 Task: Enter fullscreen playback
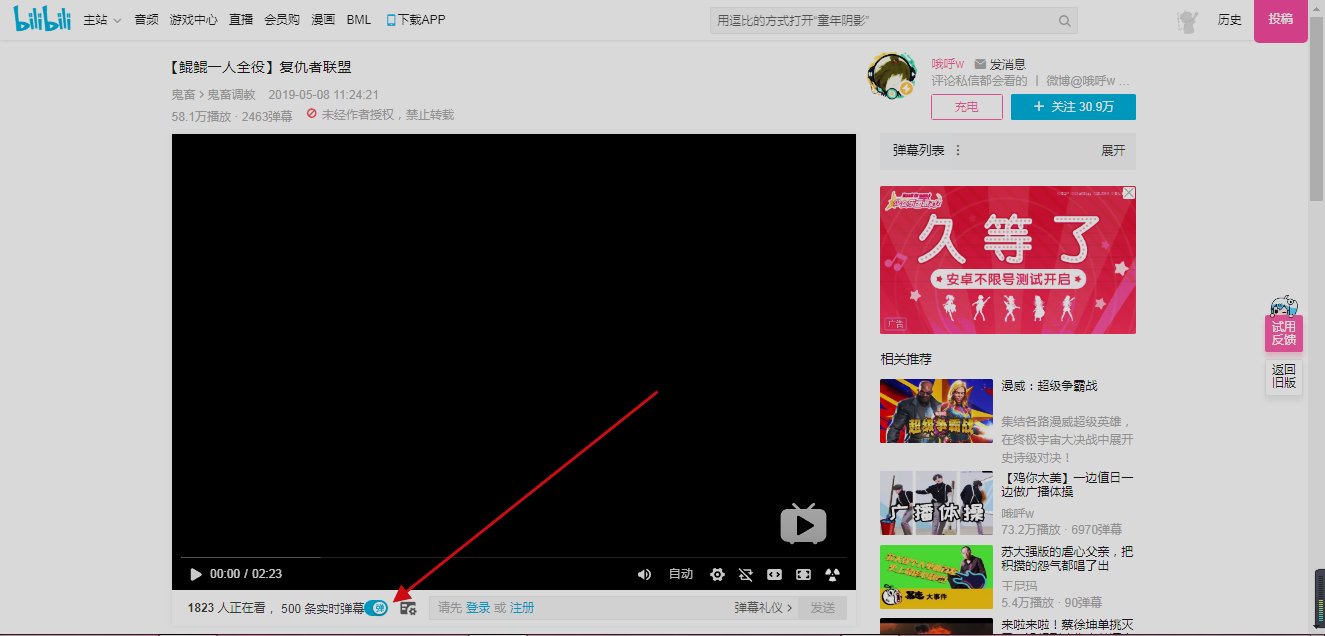click(830, 574)
